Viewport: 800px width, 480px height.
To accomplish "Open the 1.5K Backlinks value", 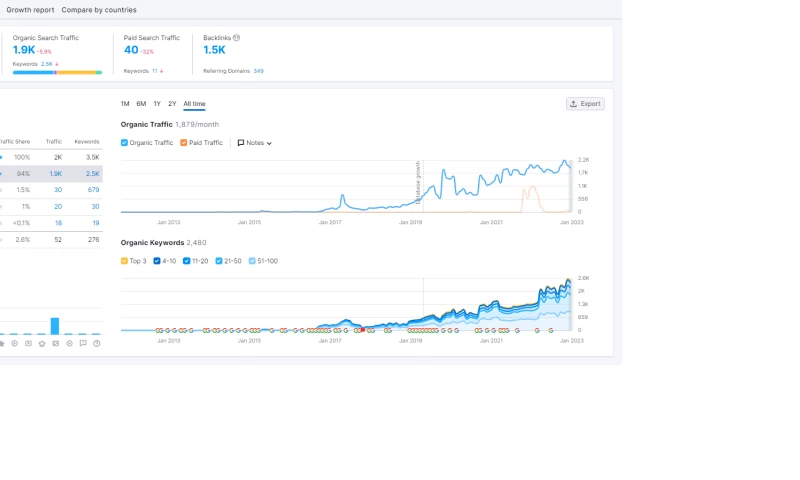I will pos(214,50).
